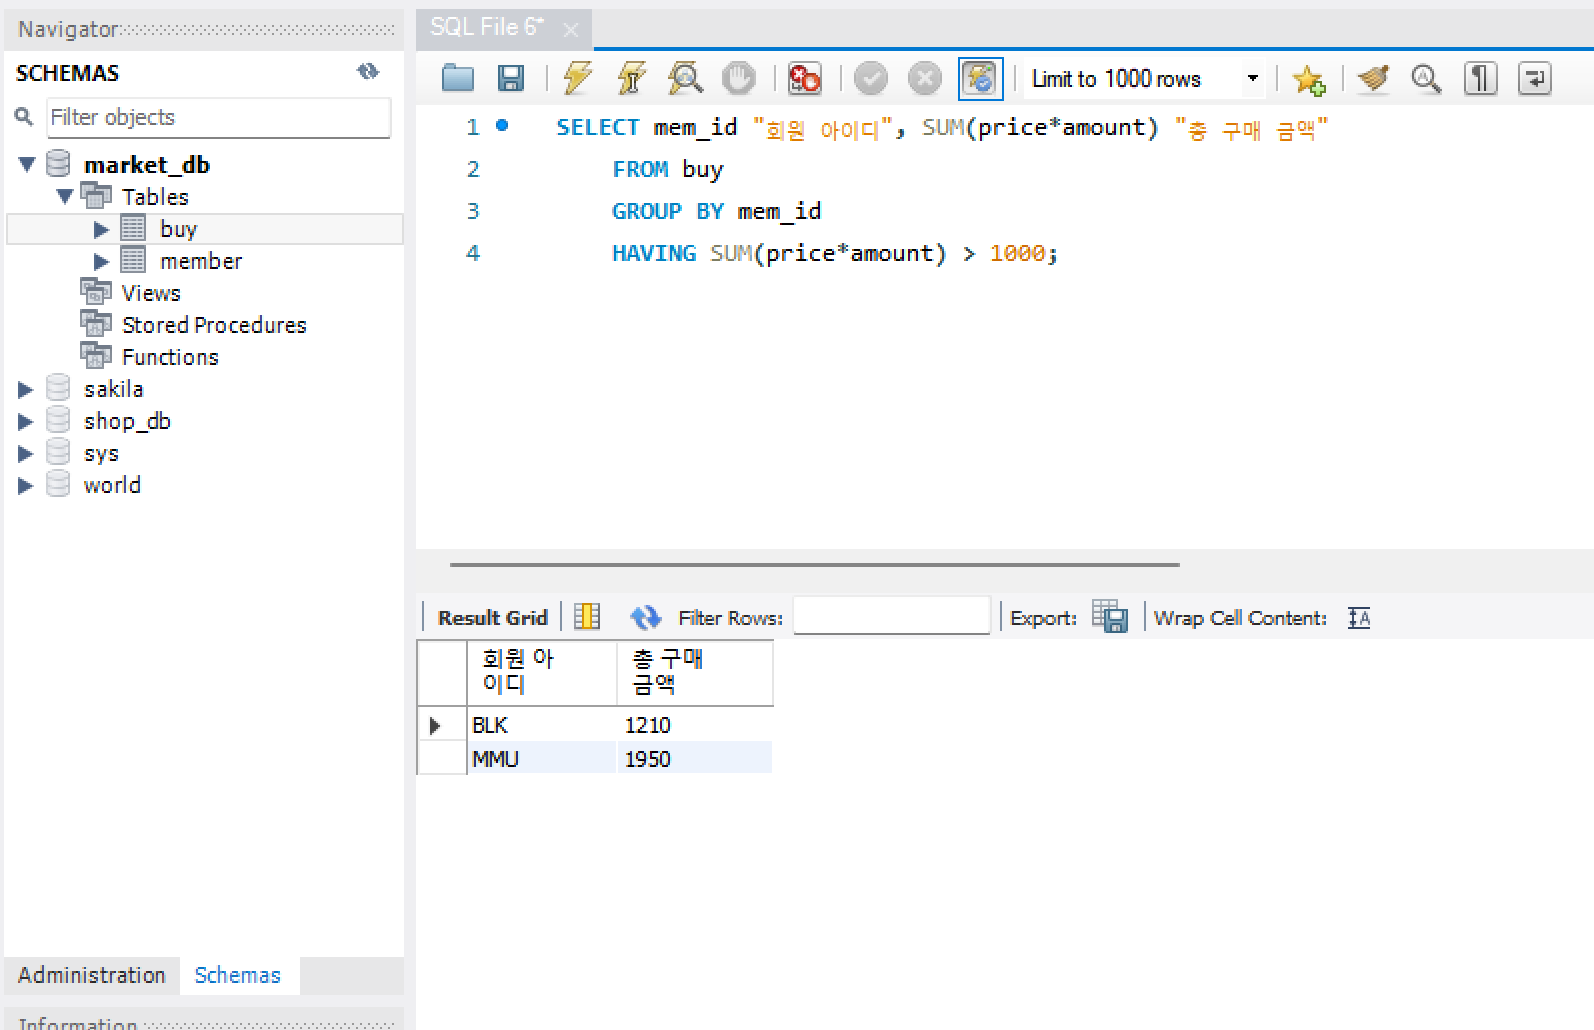Viewport: 1594px width, 1030px height.
Task: Rollback transaction X icon
Action: pyautogui.click(x=925, y=78)
